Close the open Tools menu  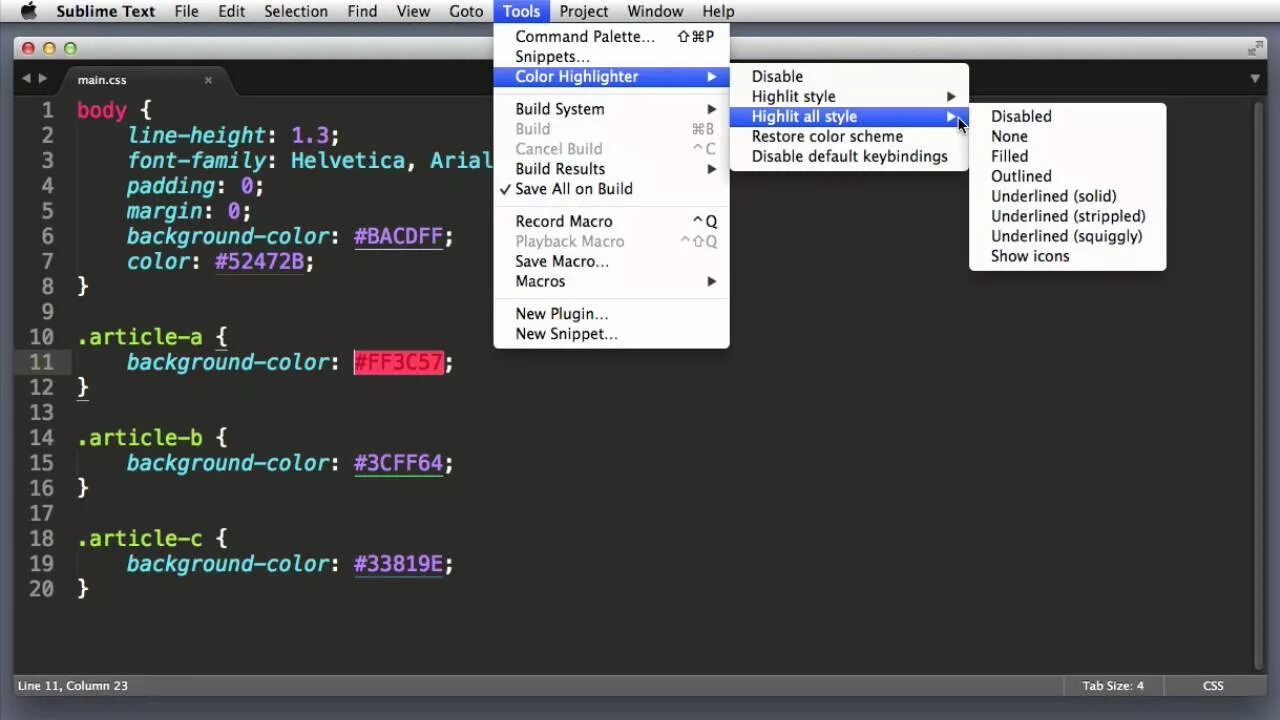[521, 11]
